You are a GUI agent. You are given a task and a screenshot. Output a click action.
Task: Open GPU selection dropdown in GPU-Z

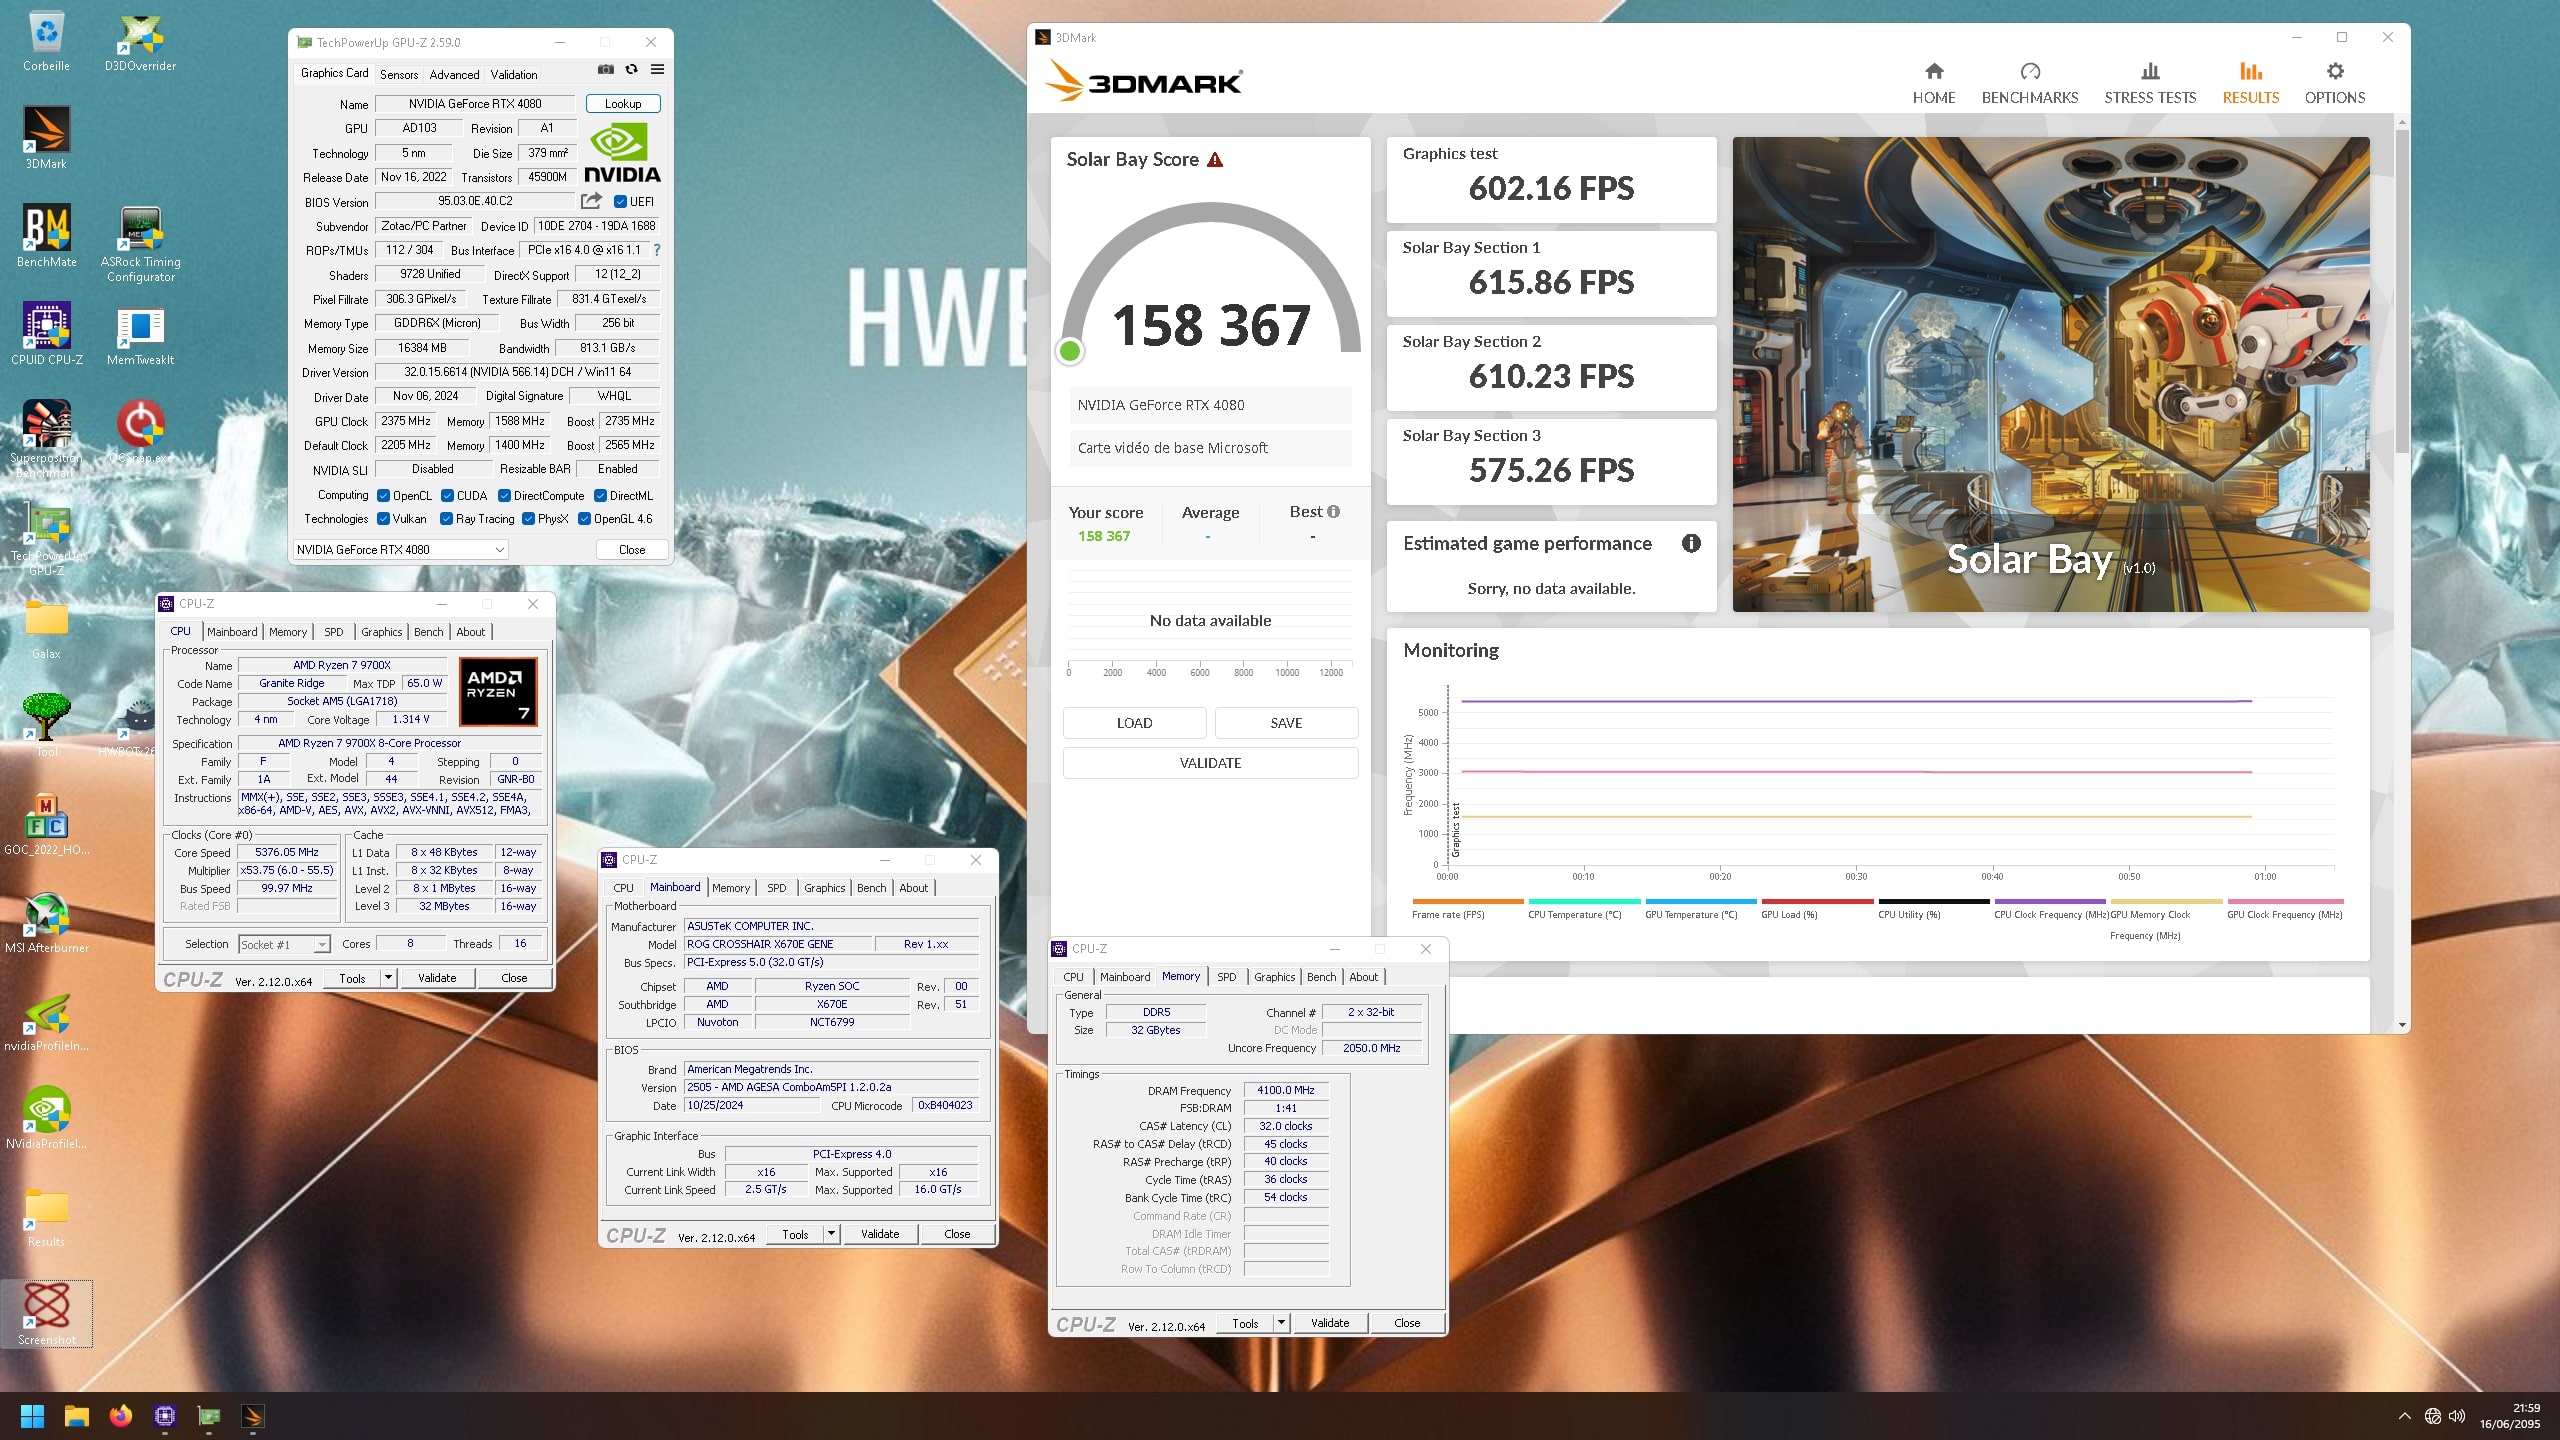point(401,549)
